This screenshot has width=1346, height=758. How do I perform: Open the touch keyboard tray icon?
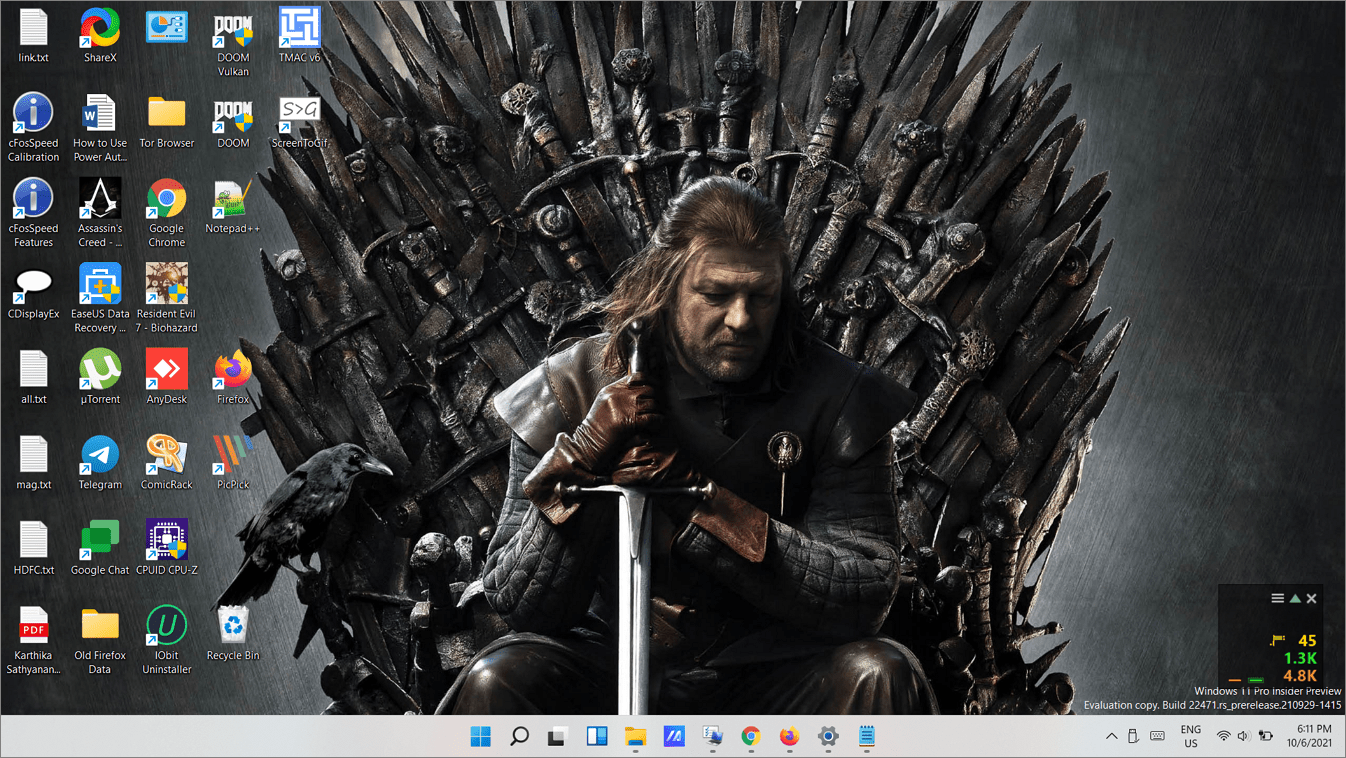1157,737
